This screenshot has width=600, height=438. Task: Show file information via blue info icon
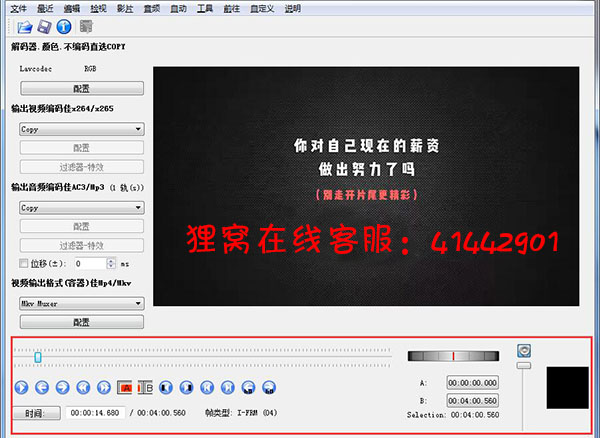(64, 26)
